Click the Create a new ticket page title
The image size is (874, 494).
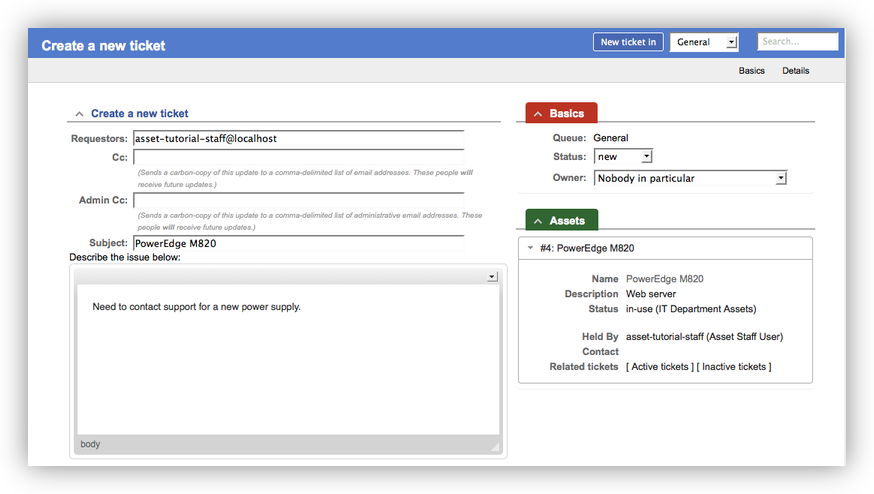pyautogui.click(x=103, y=46)
